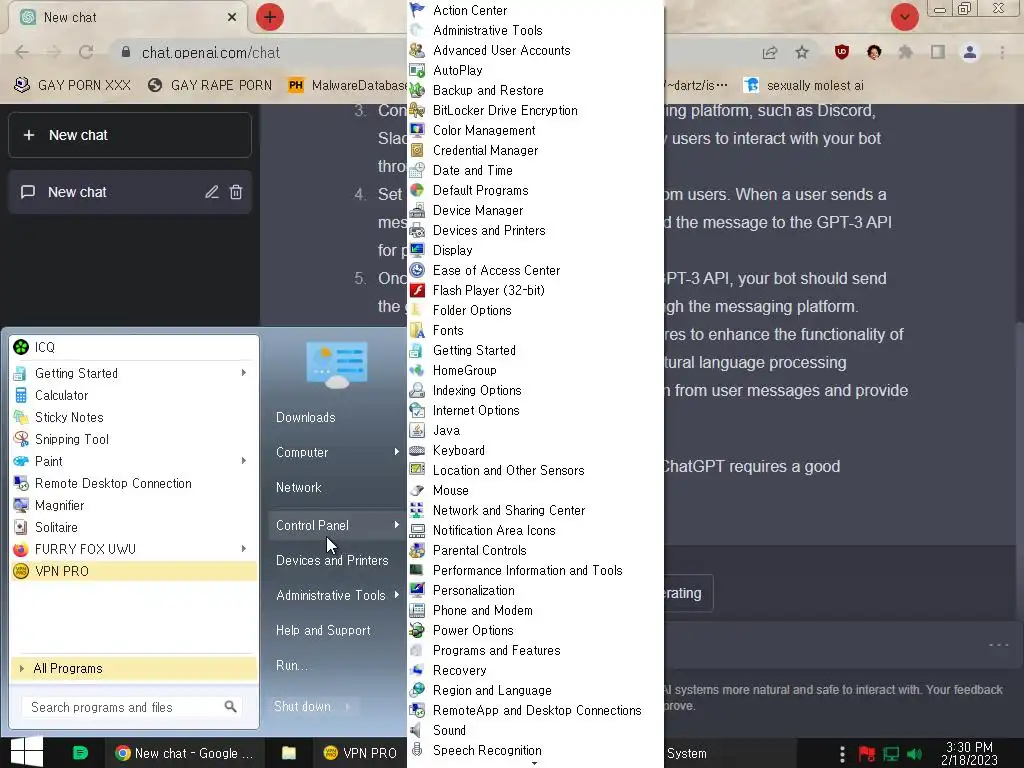This screenshot has height=768, width=1024.
Task: Switch to New chat - Google taskbar button
Action: click(184, 753)
